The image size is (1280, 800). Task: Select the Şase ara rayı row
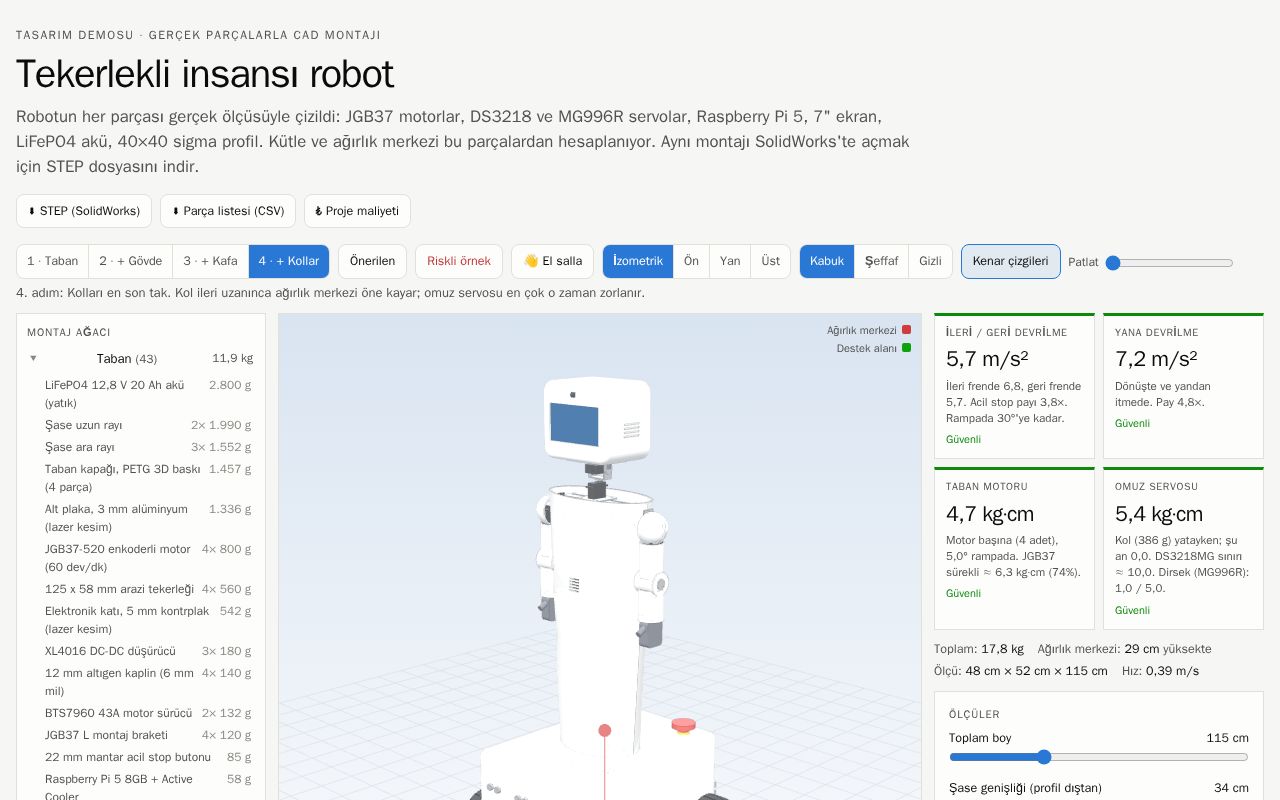(148, 447)
